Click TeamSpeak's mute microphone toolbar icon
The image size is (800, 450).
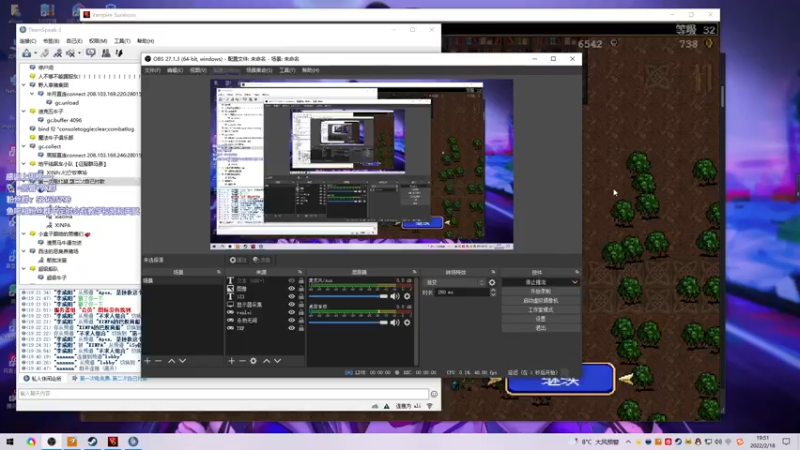pos(58,53)
